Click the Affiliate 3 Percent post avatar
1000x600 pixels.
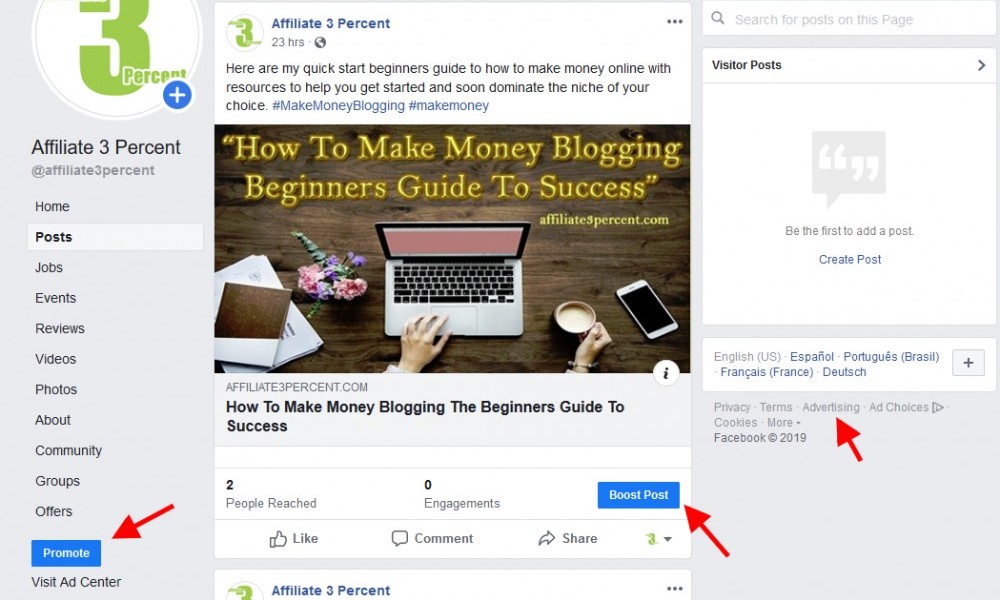pyautogui.click(x=244, y=32)
